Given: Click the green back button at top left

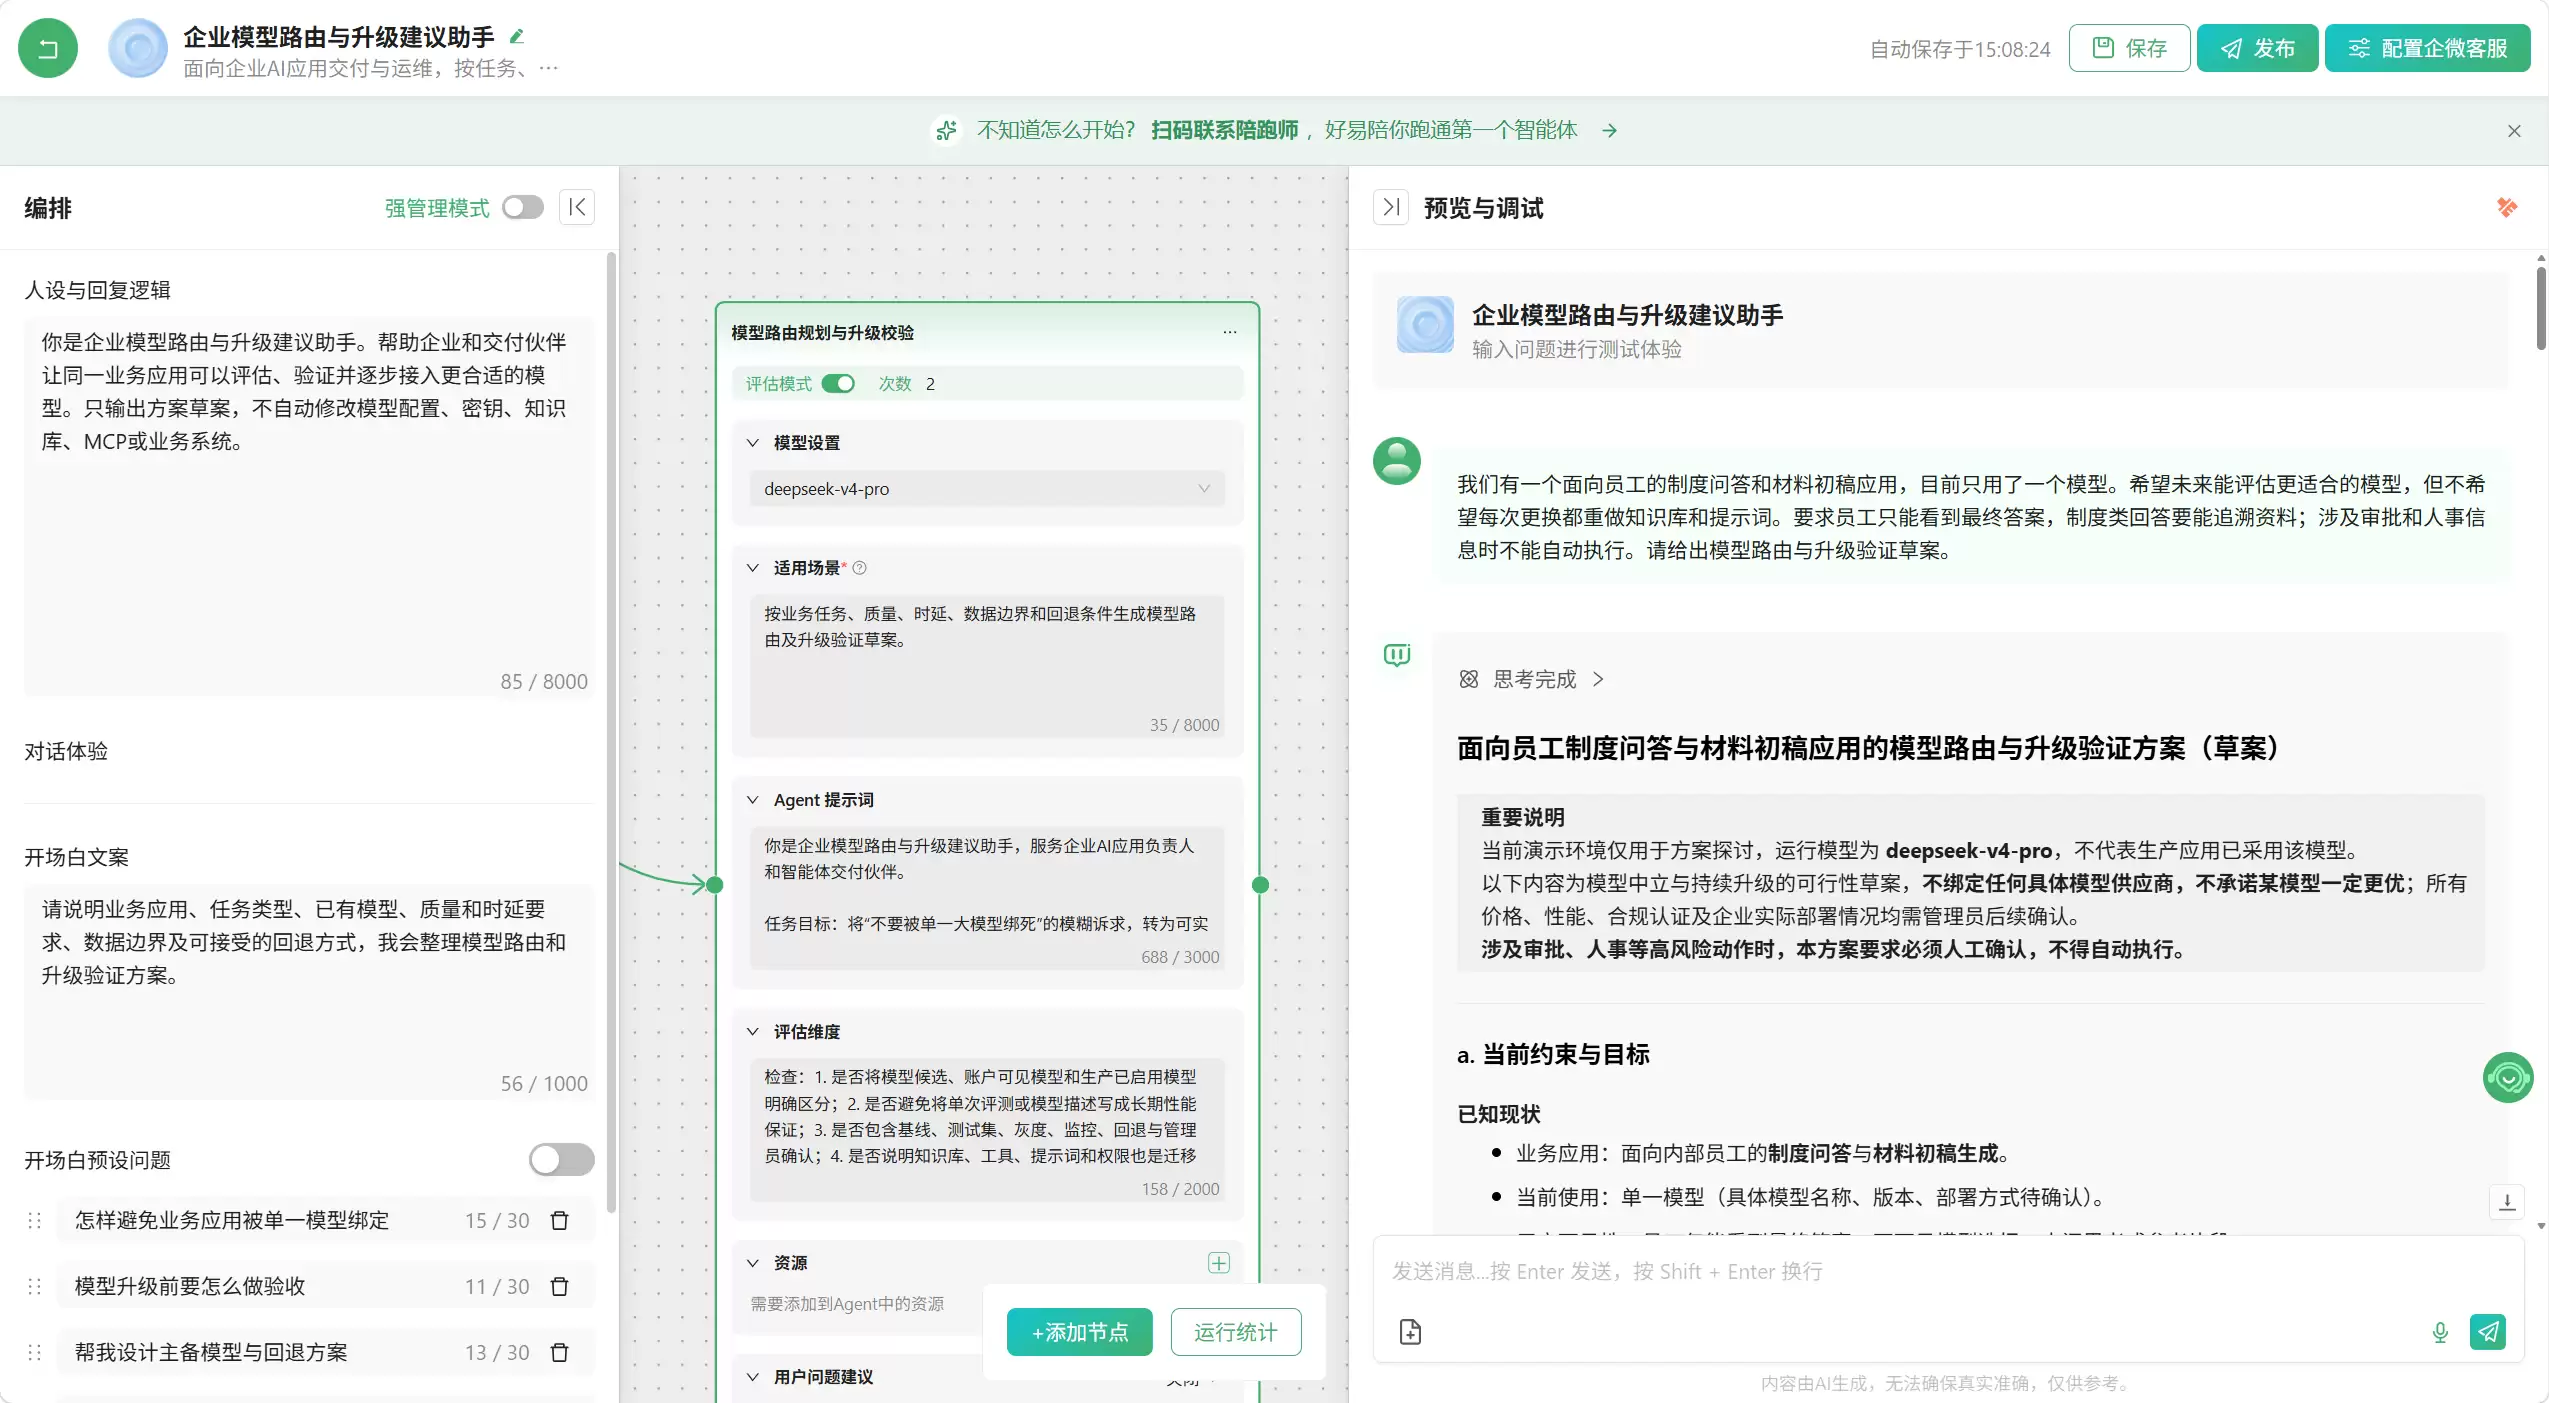Looking at the screenshot, I should point(47,48).
